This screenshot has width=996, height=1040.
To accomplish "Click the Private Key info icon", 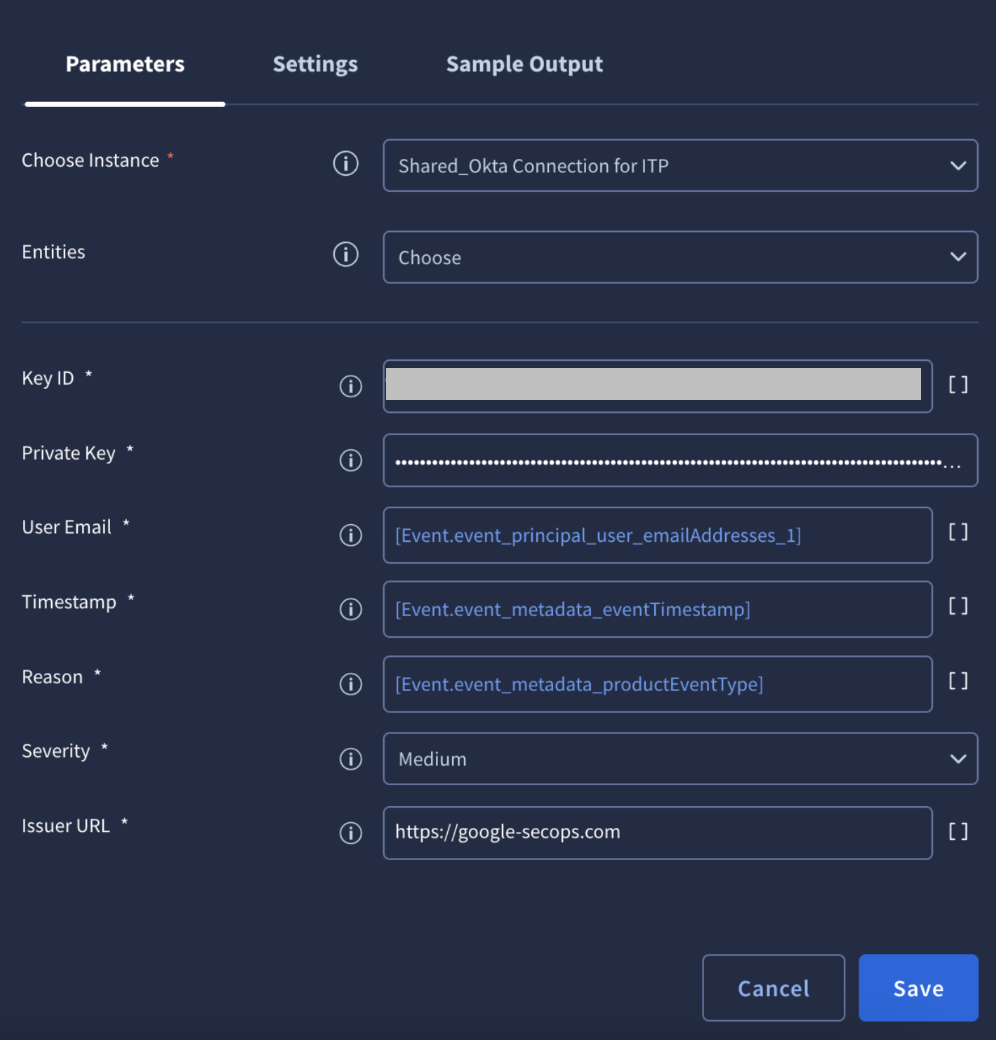I will pos(350,460).
